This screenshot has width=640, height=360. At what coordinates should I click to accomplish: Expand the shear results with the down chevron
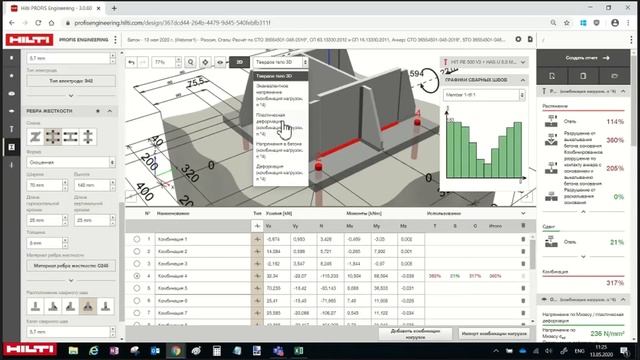click(583, 257)
